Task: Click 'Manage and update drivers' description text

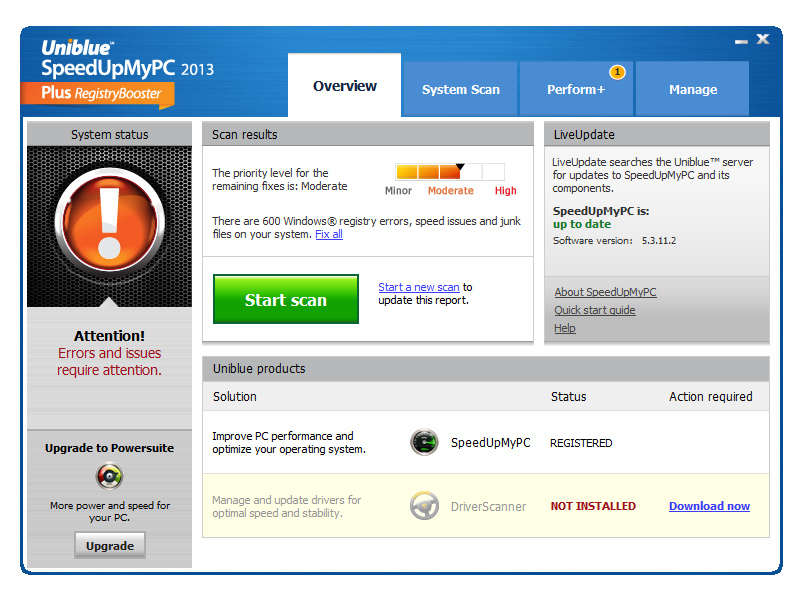Action: tap(286, 507)
